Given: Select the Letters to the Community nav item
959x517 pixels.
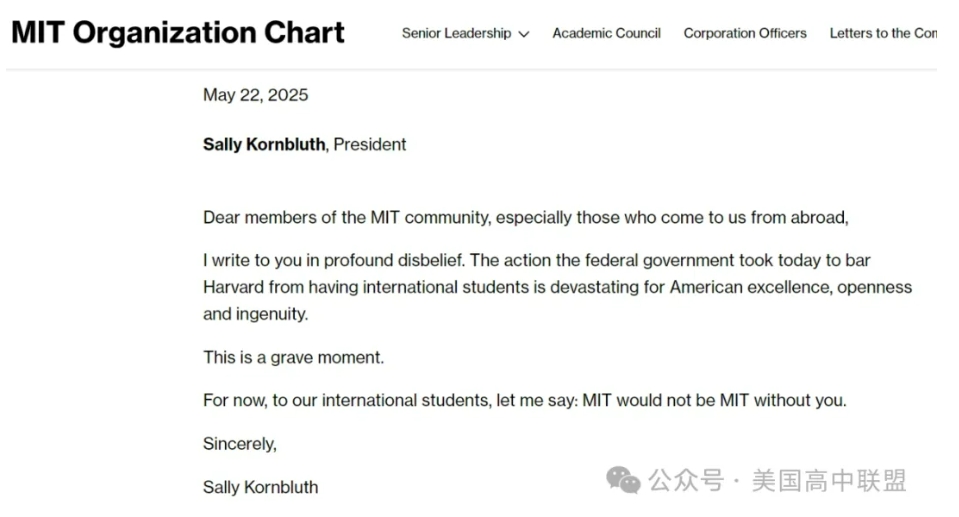Looking at the screenshot, I should pos(883,33).
